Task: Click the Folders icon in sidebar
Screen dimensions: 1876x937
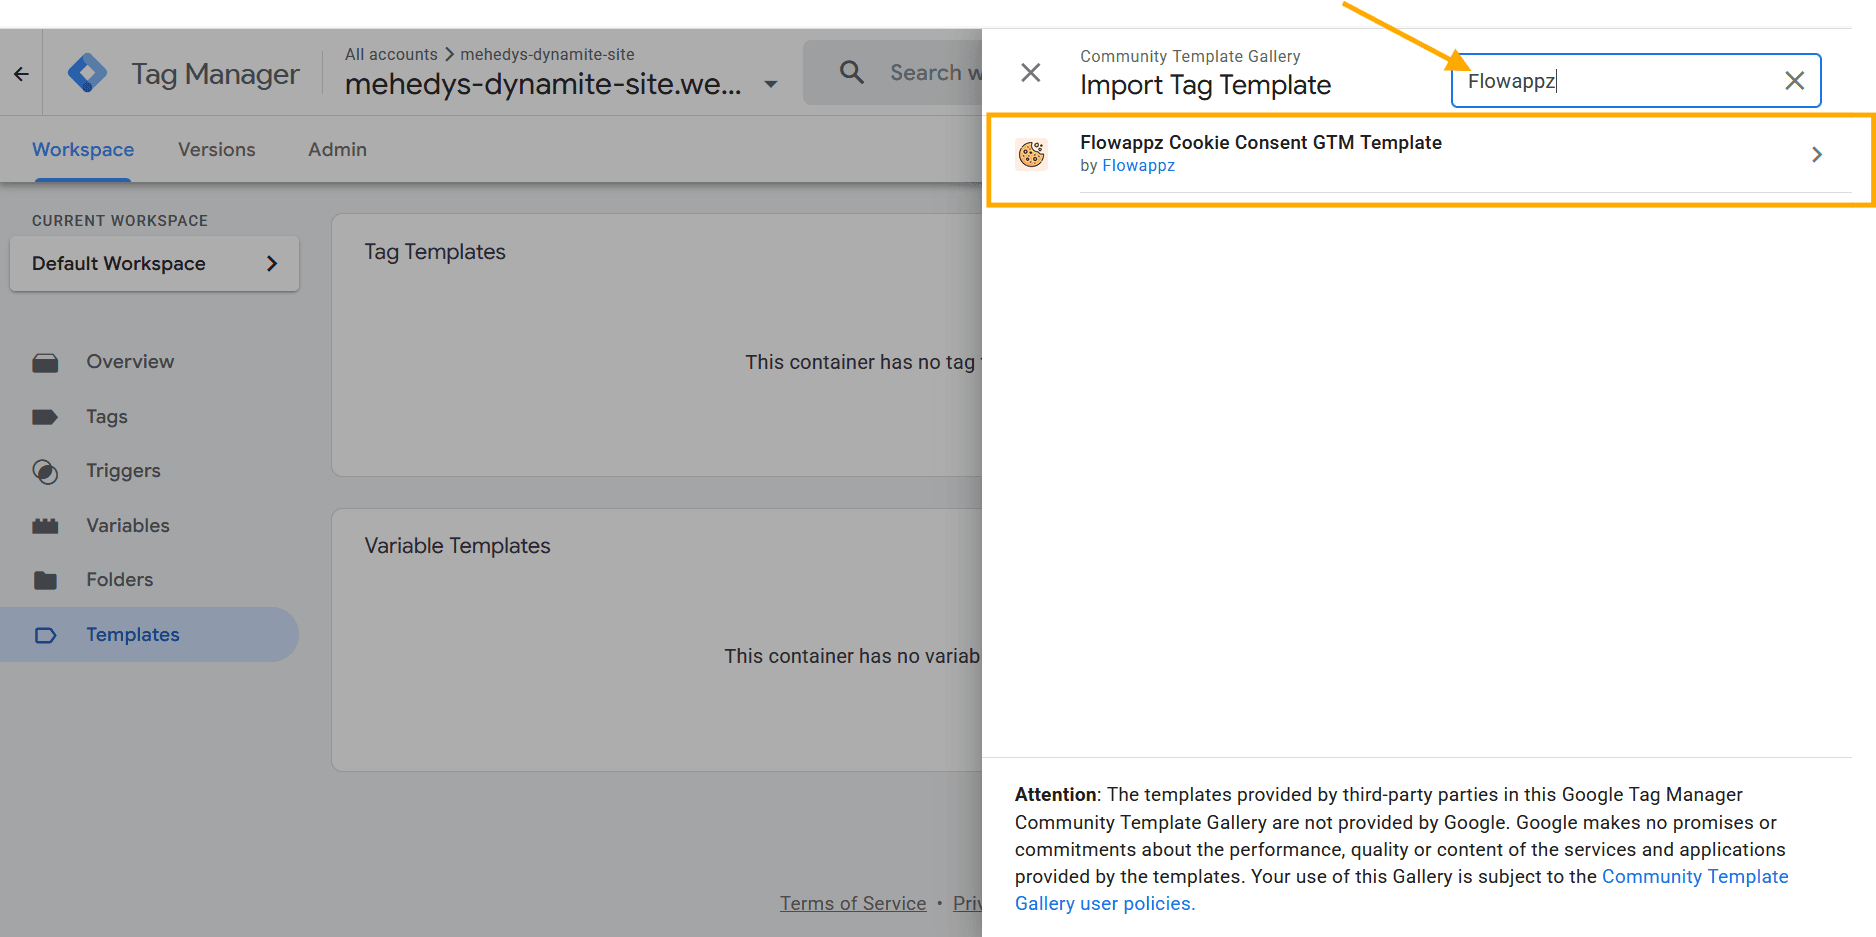Action: tap(45, 580)
